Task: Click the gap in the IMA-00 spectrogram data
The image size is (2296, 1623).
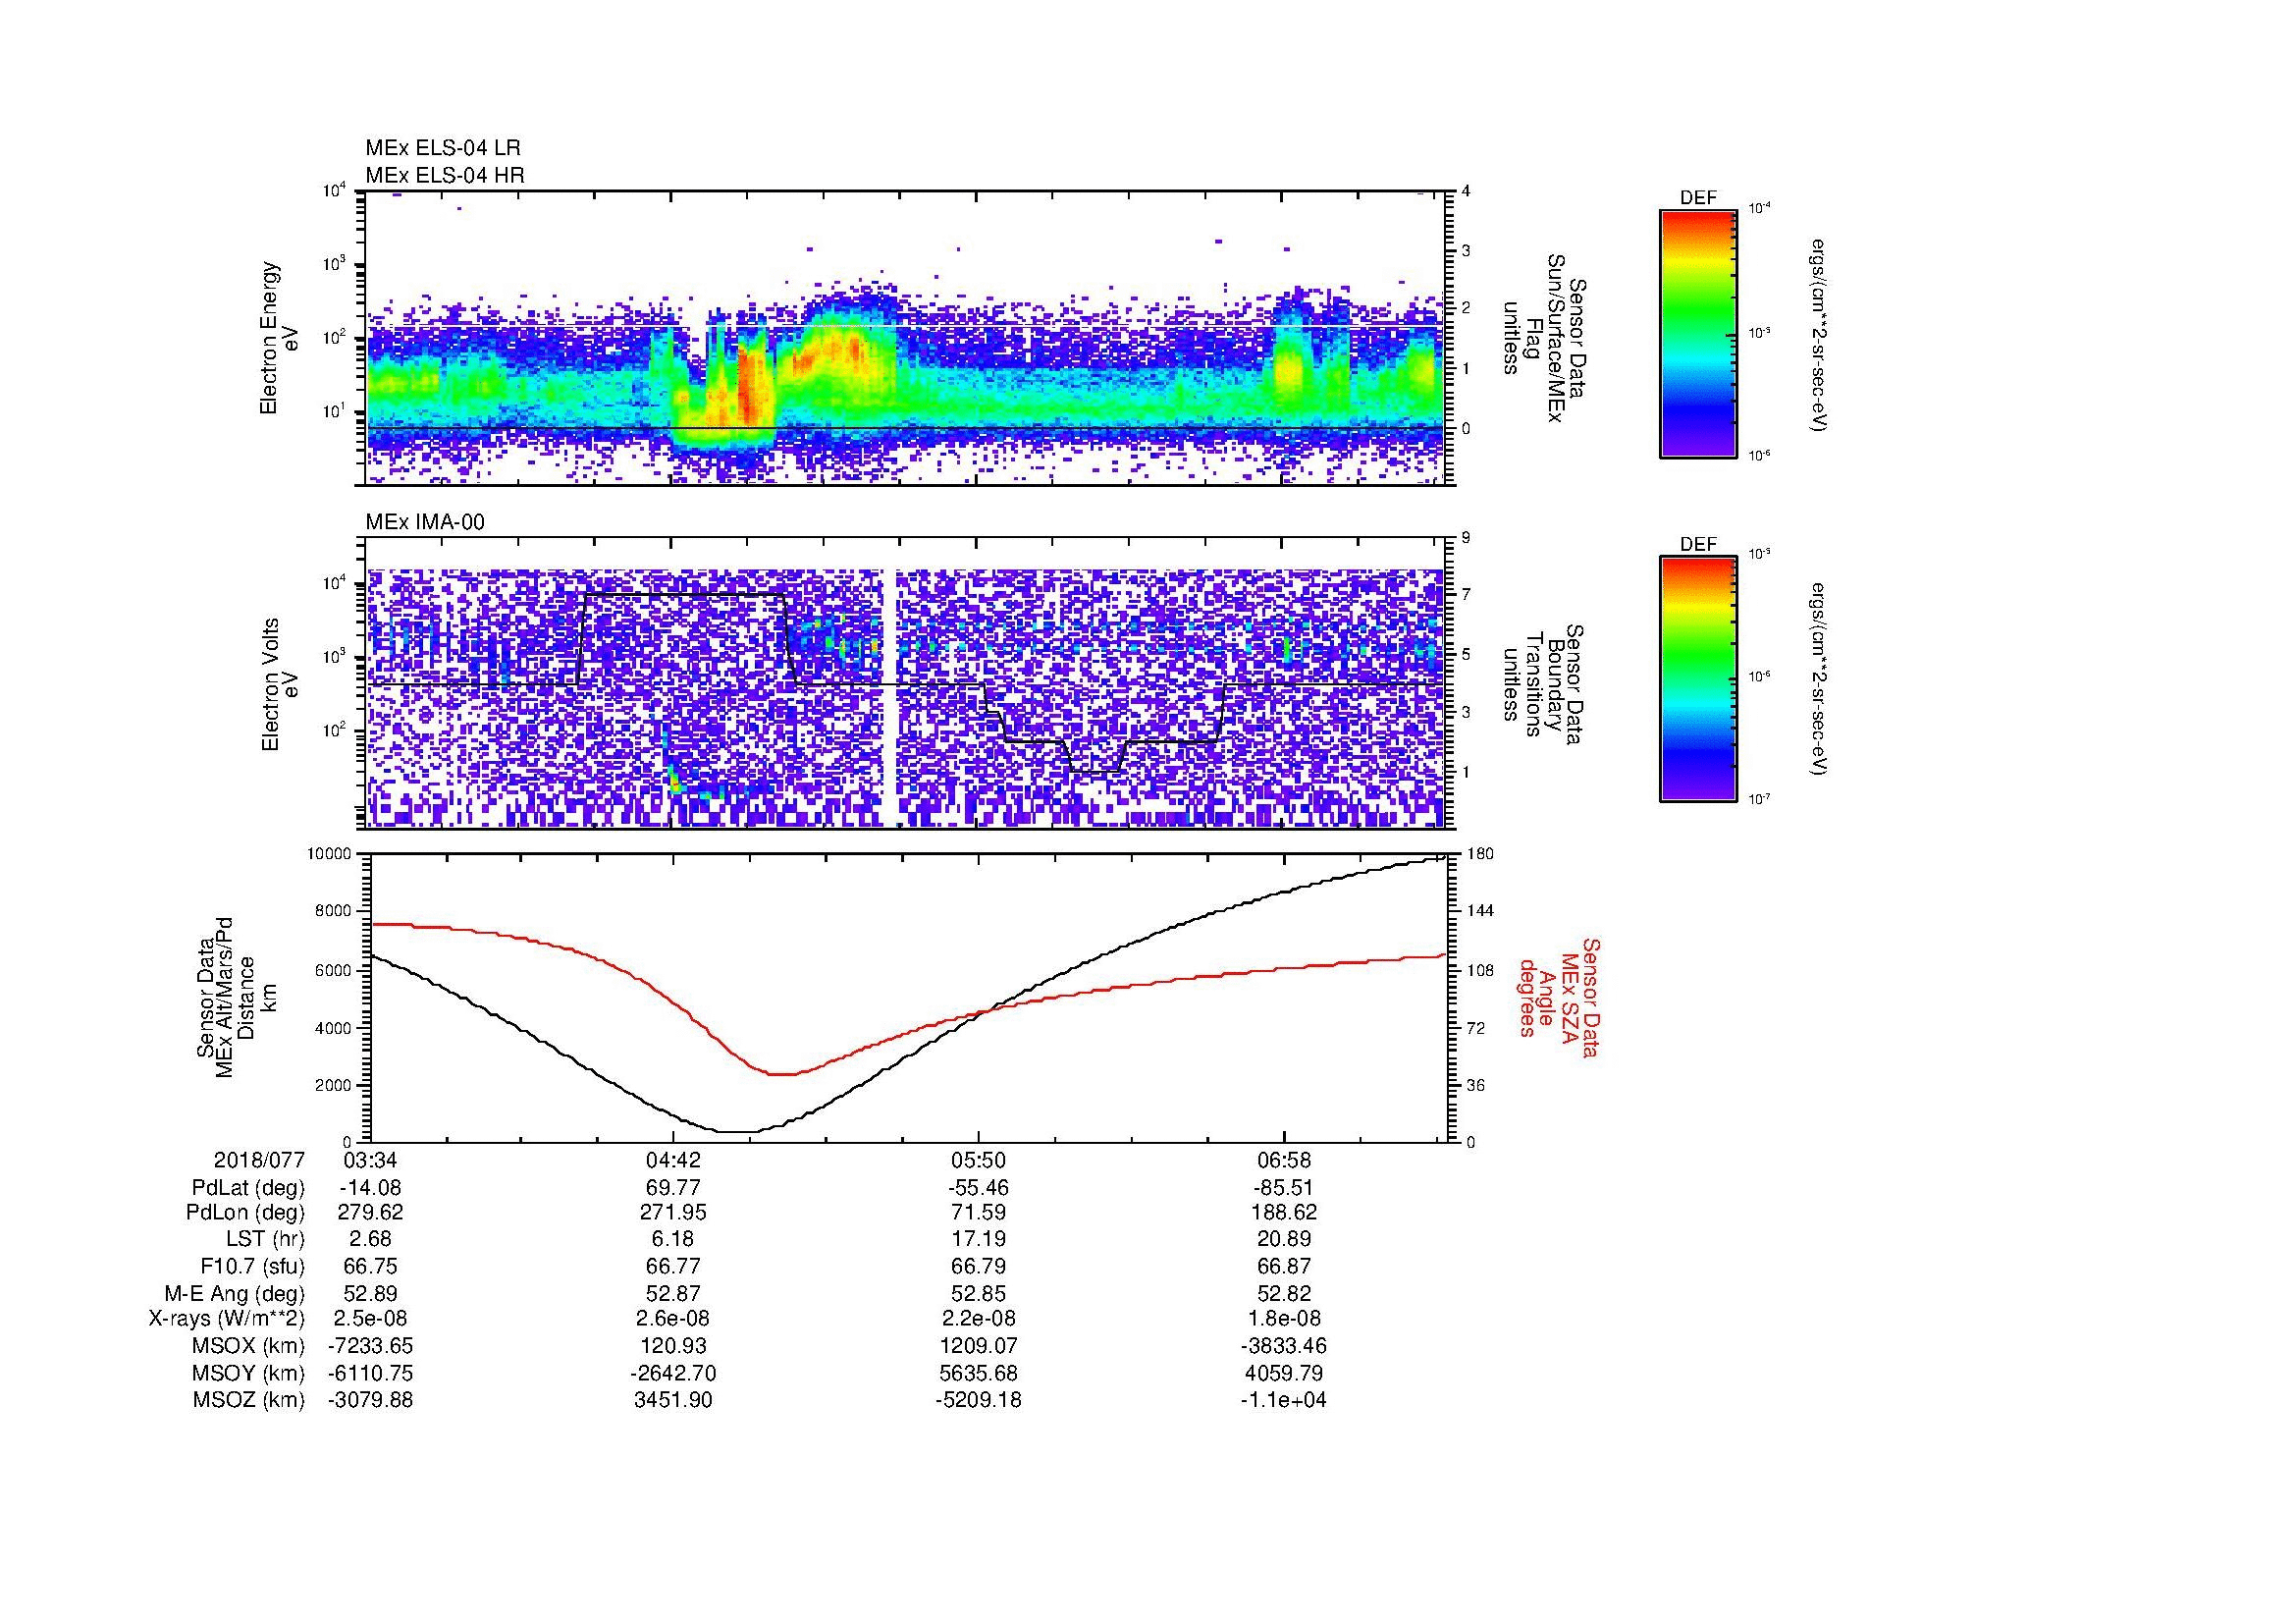Action: click(890, 698)
